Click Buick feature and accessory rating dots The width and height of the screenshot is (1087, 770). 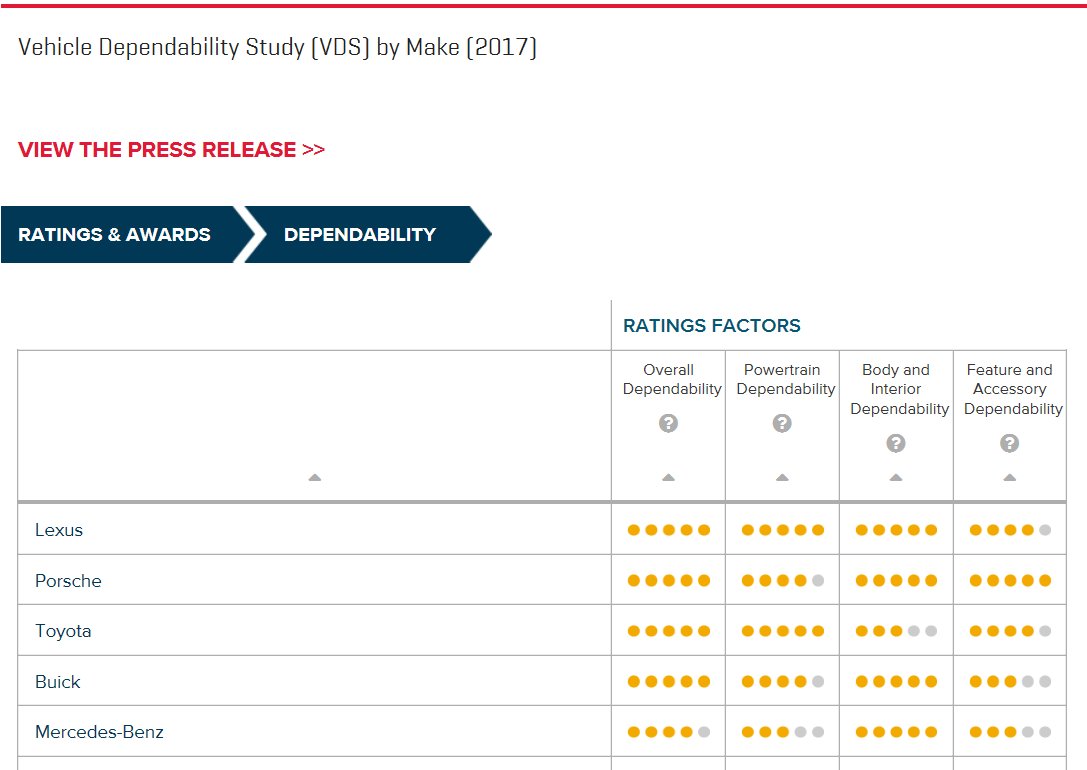1010,682
